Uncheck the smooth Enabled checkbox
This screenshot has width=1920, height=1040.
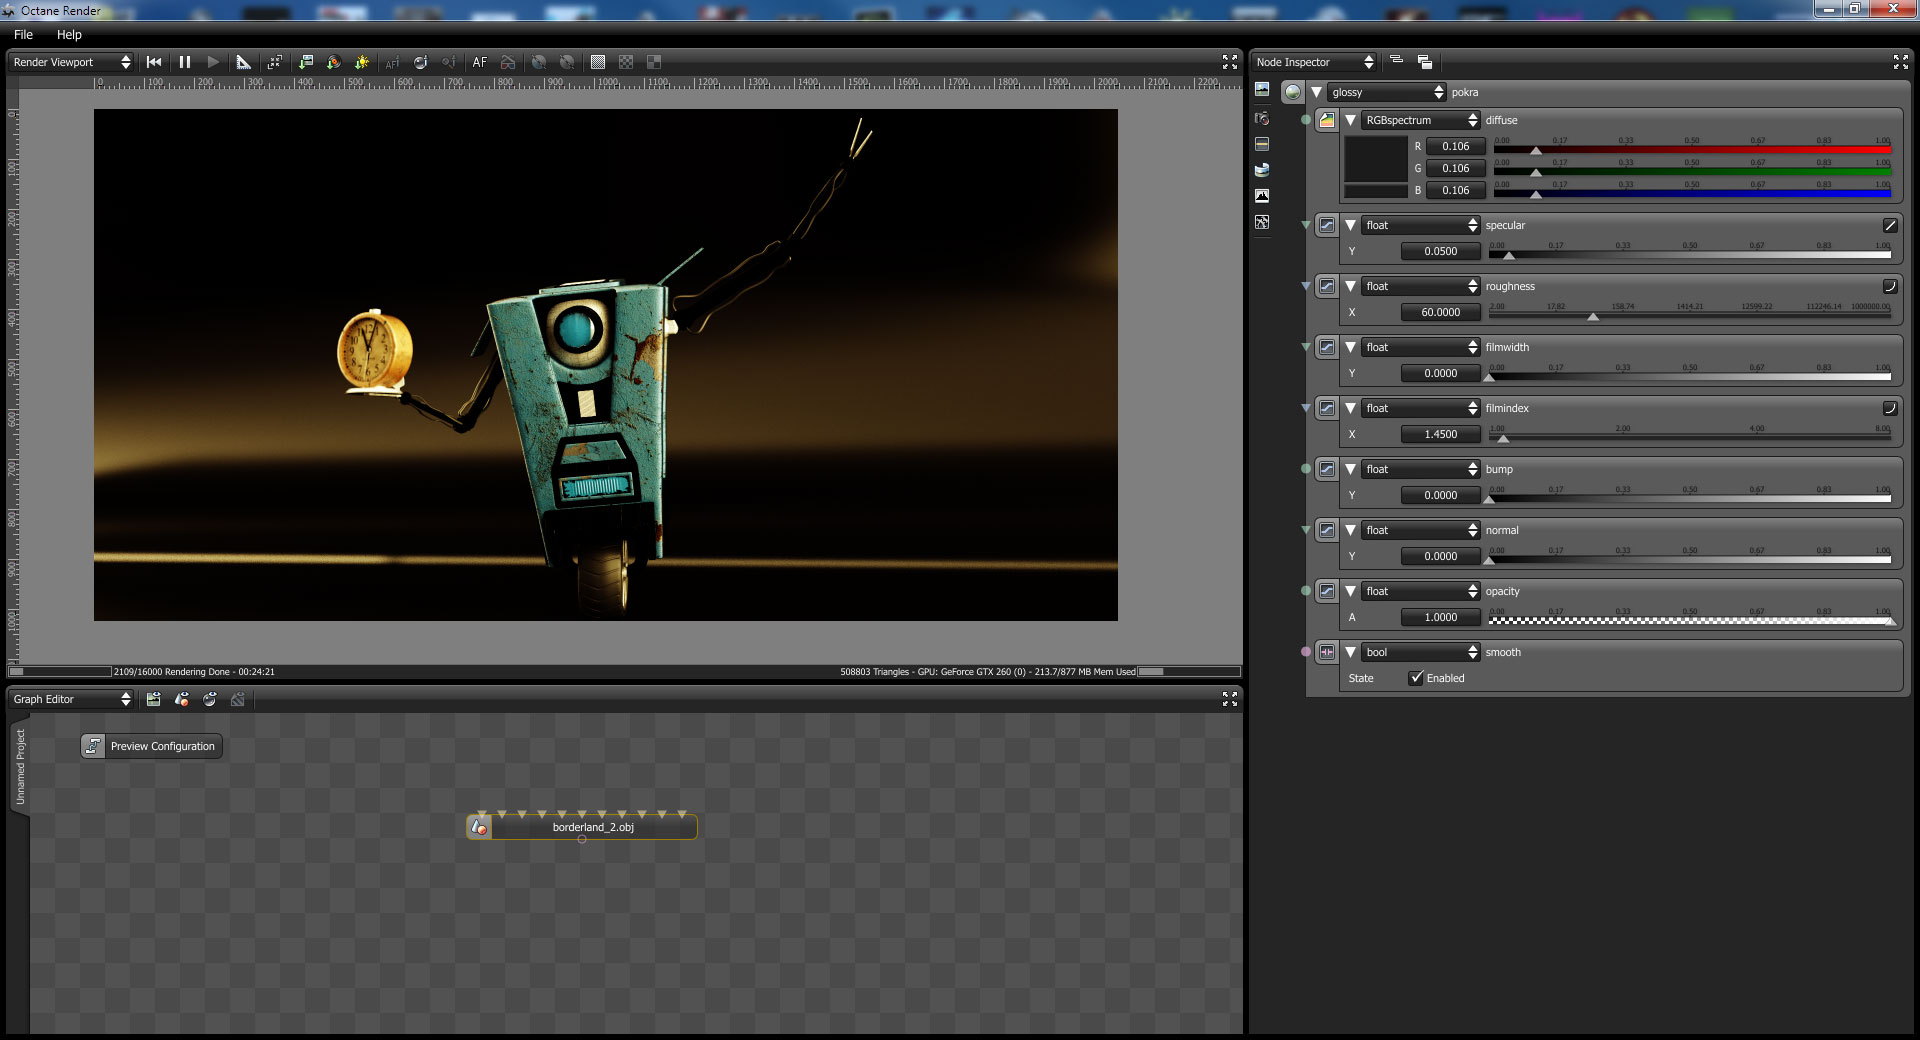point(1416,678)
